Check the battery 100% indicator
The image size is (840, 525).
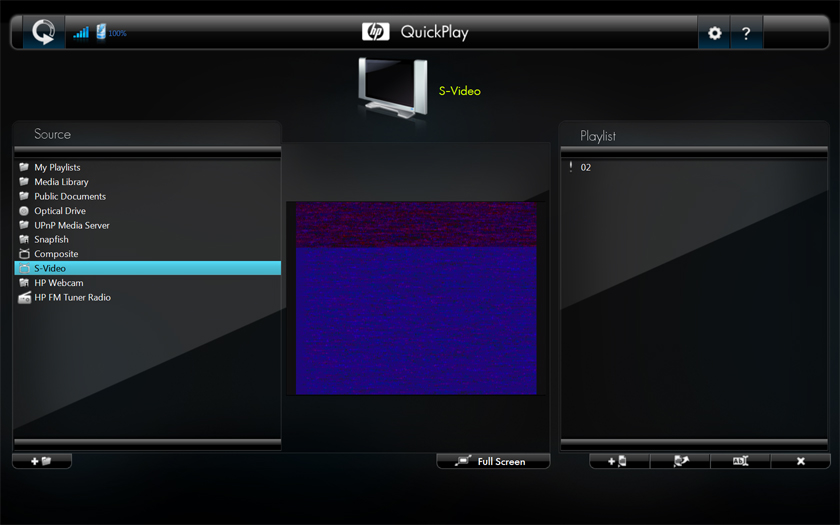(x=111, y=32)
